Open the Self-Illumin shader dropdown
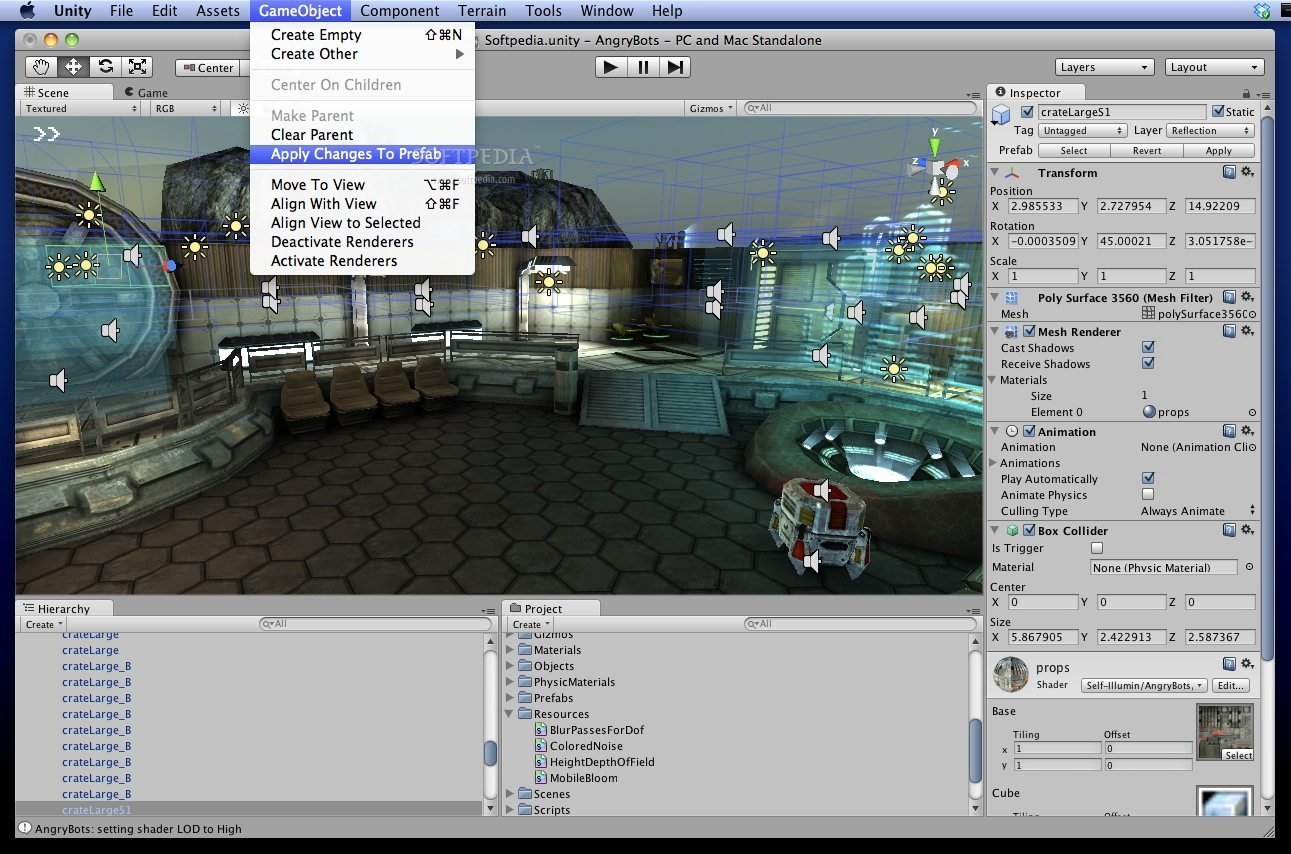 click(1143, 686)
